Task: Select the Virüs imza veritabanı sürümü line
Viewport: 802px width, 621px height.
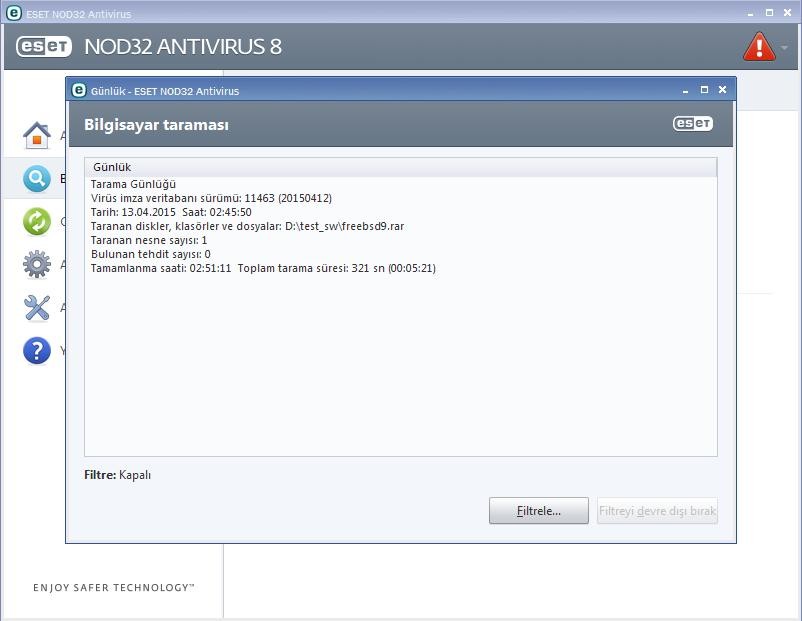Action: pos(211,198)
